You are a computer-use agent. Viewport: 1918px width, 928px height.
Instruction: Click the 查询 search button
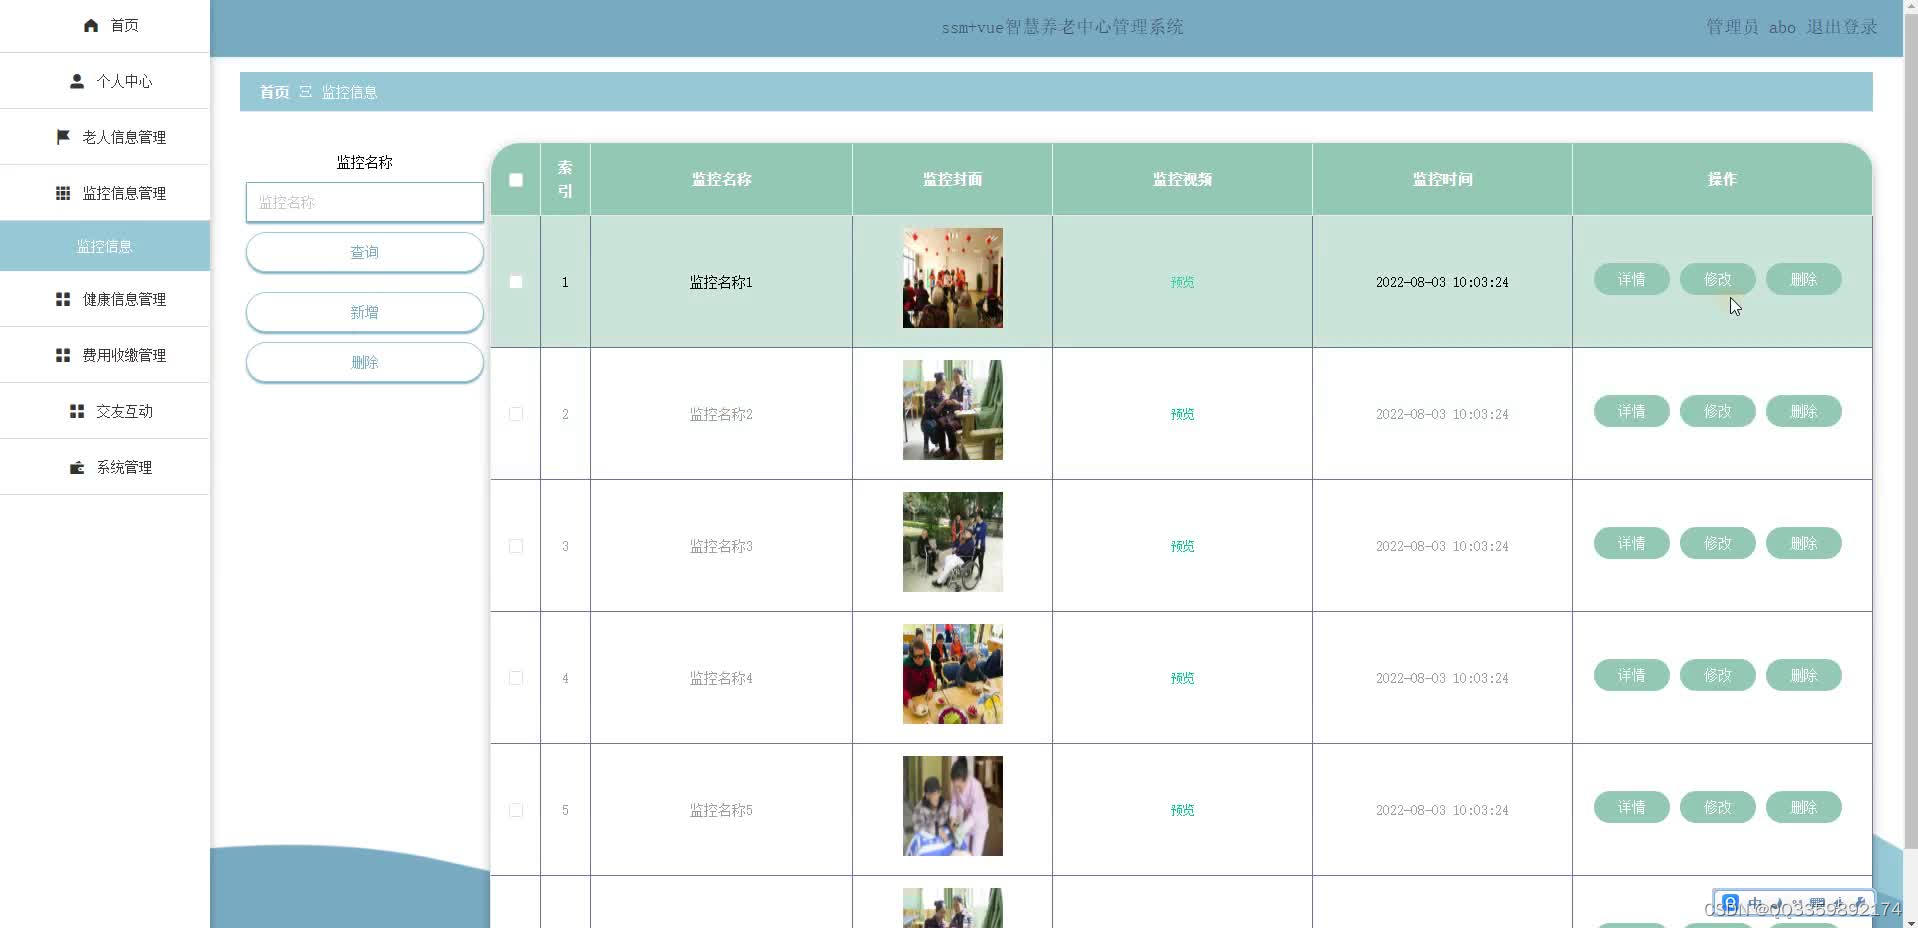[365, 252]
